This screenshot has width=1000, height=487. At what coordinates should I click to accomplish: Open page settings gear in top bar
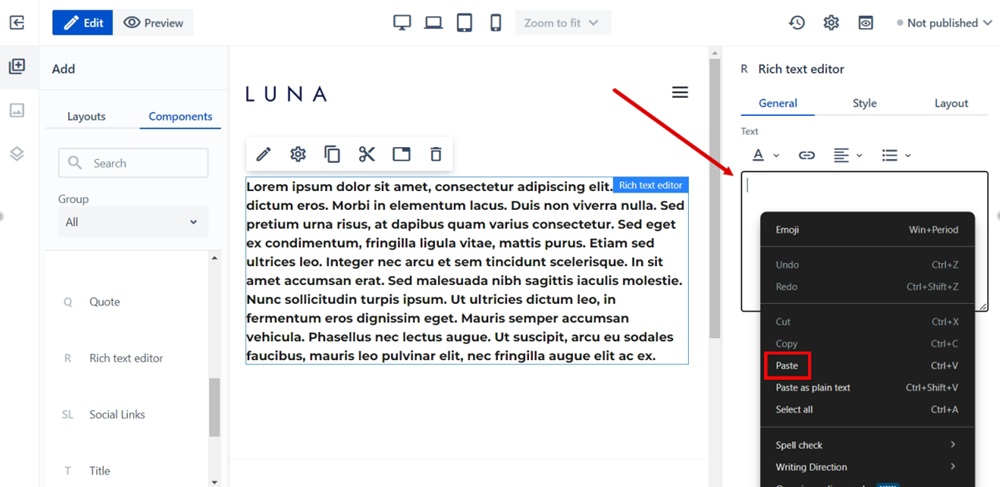[831, 23]
